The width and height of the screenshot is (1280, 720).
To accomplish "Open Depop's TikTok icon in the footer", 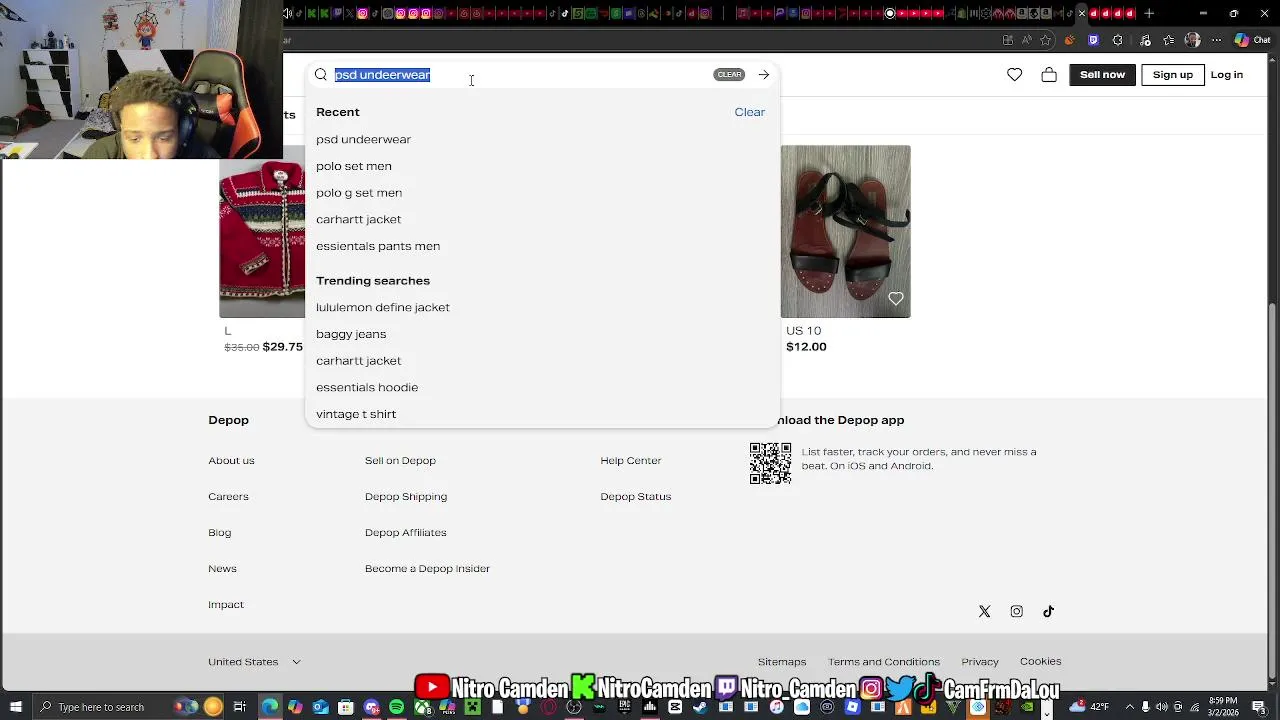I will pyautogui.click(x=1049, y=611).
